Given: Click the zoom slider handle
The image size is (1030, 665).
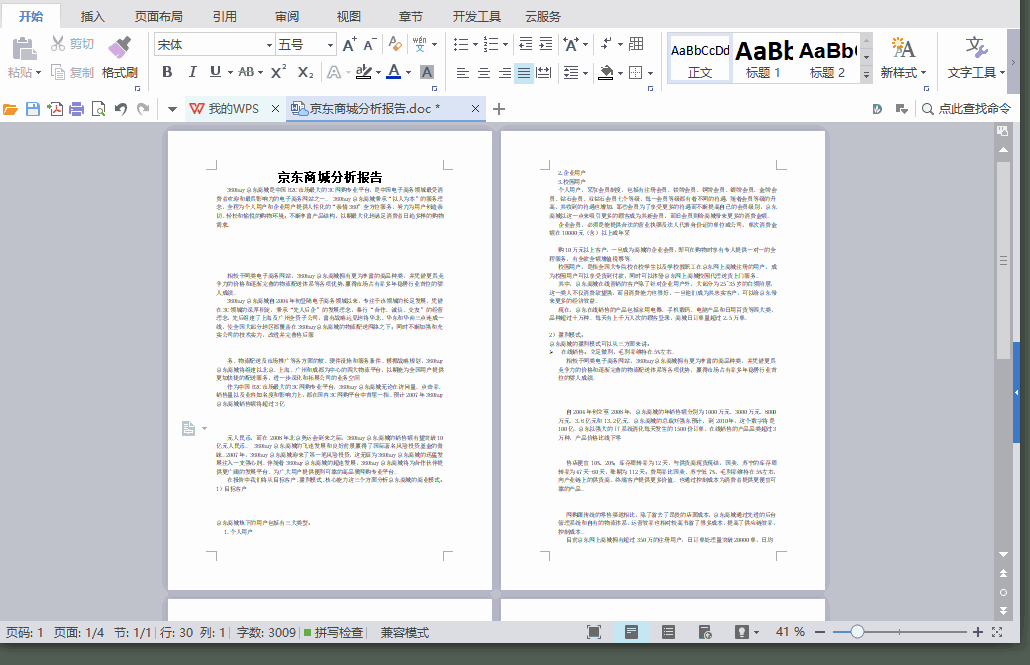Looking at the screenshot, I should point(857,632).
